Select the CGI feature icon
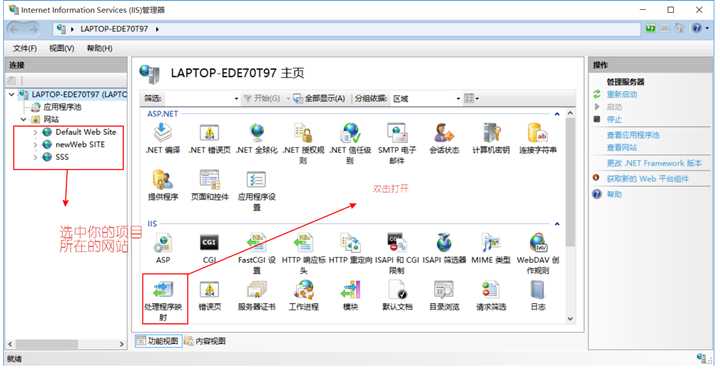720x370 pixels. point(210,243)
